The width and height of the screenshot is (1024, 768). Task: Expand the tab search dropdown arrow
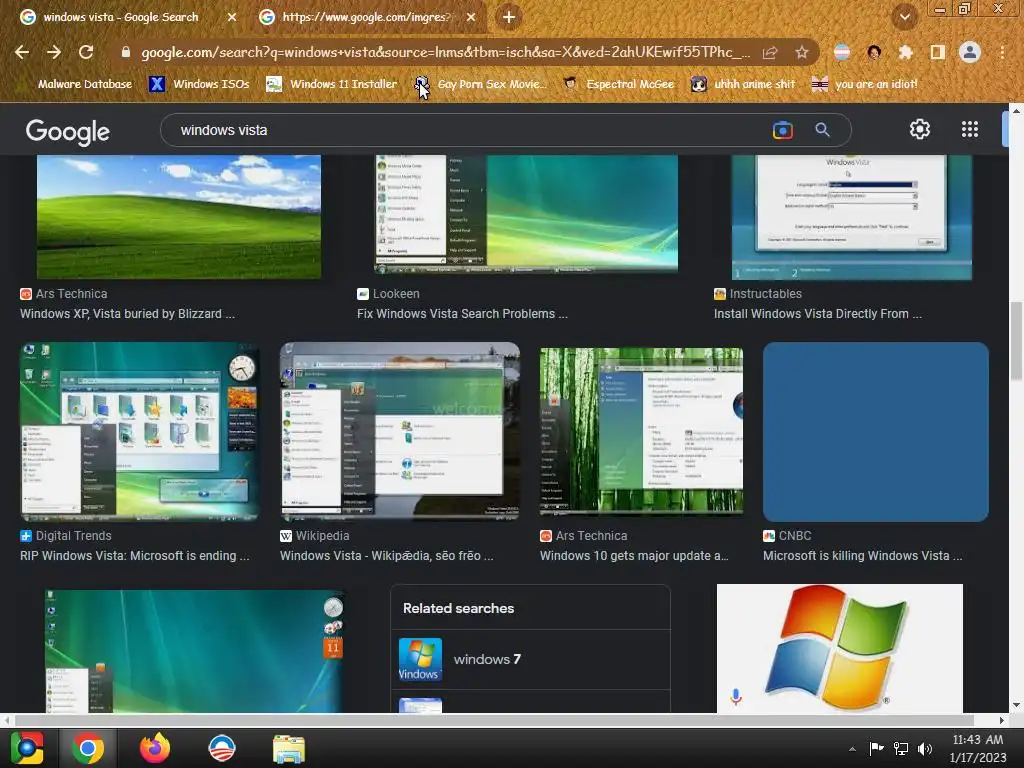click(904, 18)
